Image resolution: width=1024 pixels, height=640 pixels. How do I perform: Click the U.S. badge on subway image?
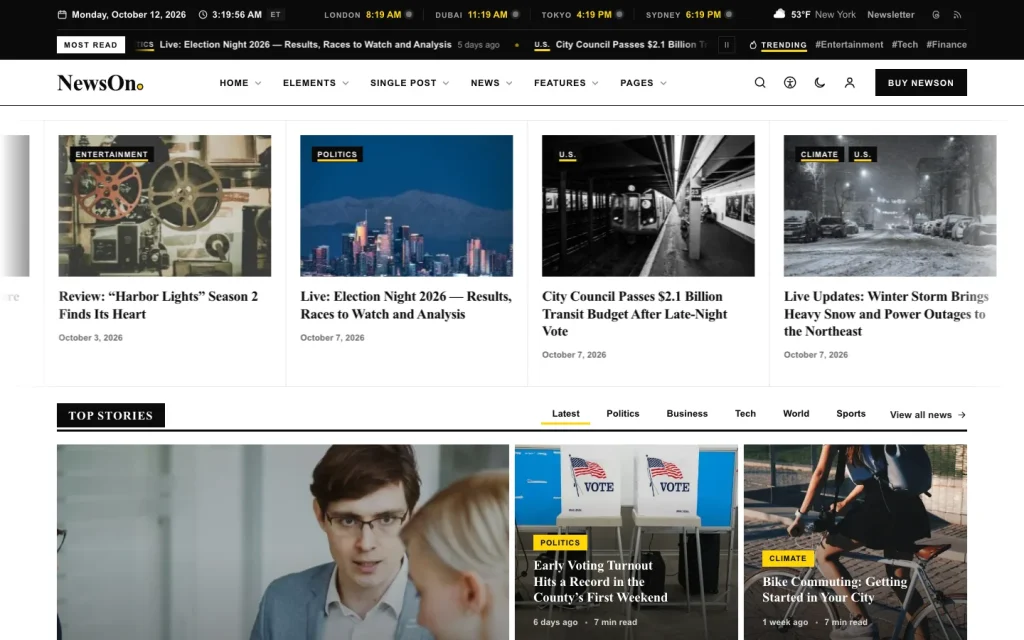point(567,155)
